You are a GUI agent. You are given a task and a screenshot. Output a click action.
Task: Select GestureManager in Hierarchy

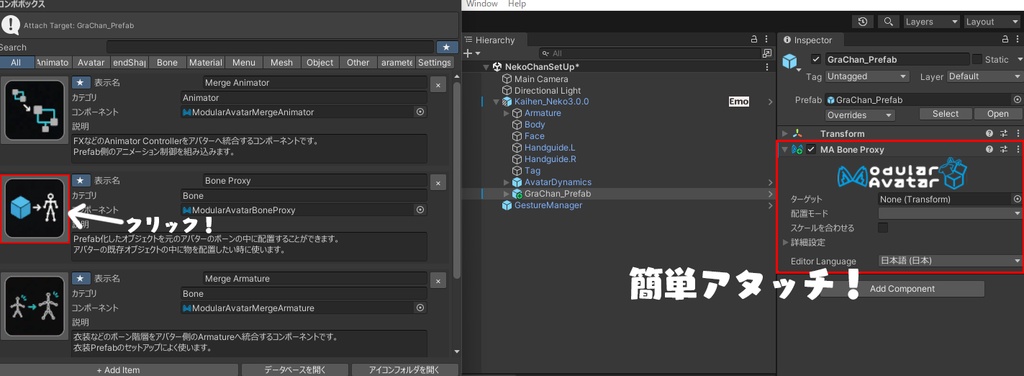pos(547,205)
